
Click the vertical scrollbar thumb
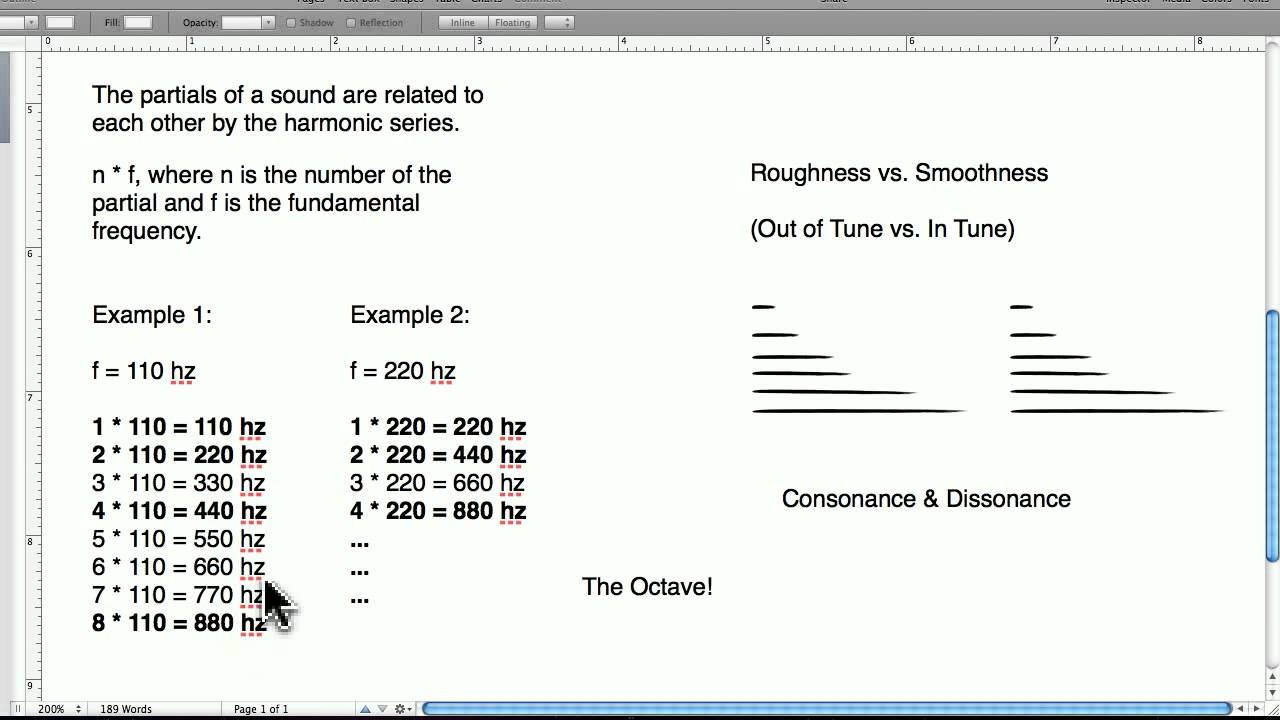1272,435
